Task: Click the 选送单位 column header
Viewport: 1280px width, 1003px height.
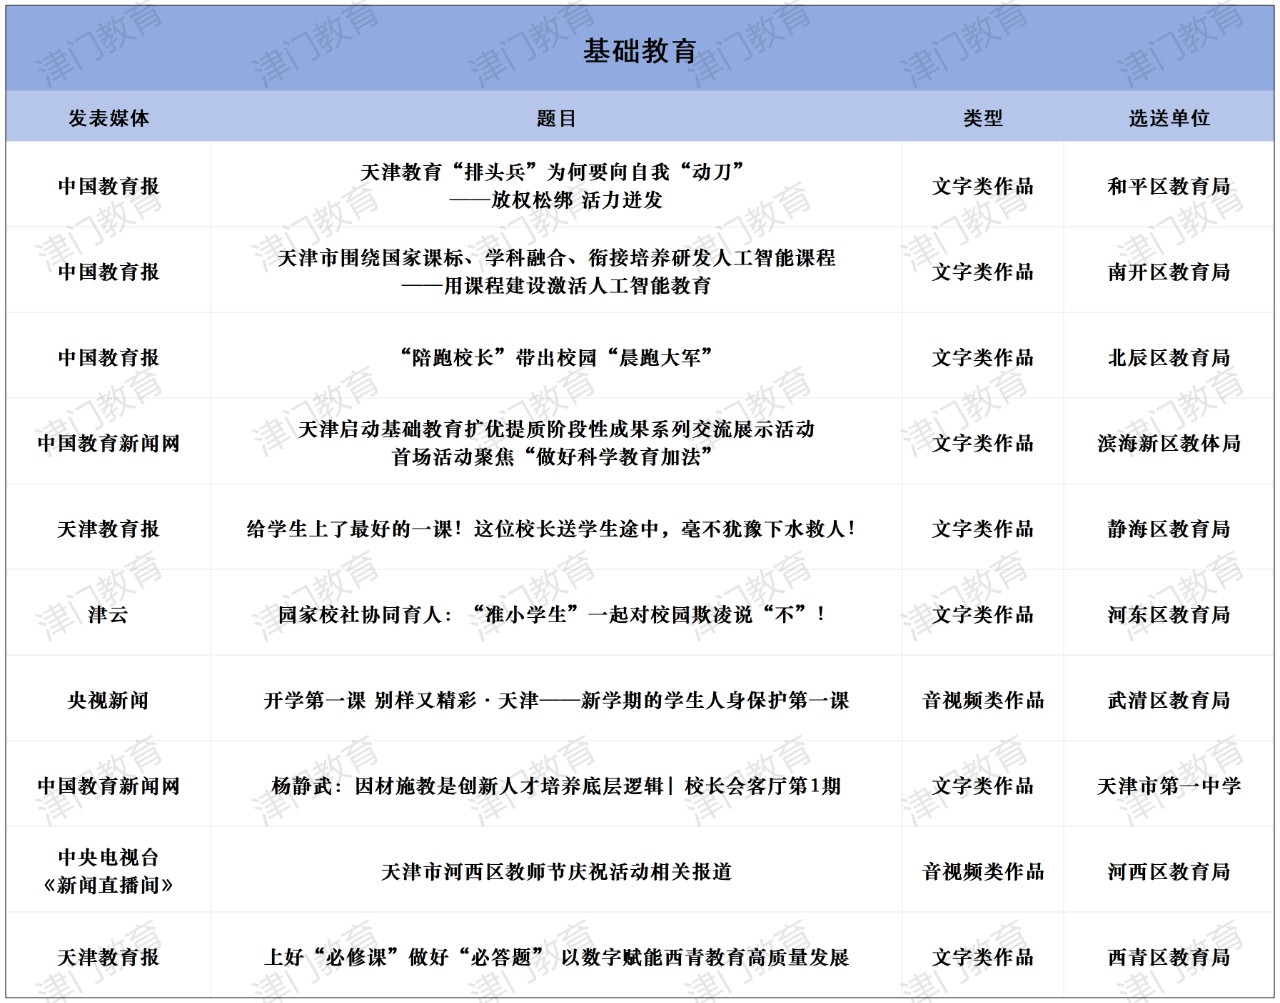Action: [x=1169, y=118]
